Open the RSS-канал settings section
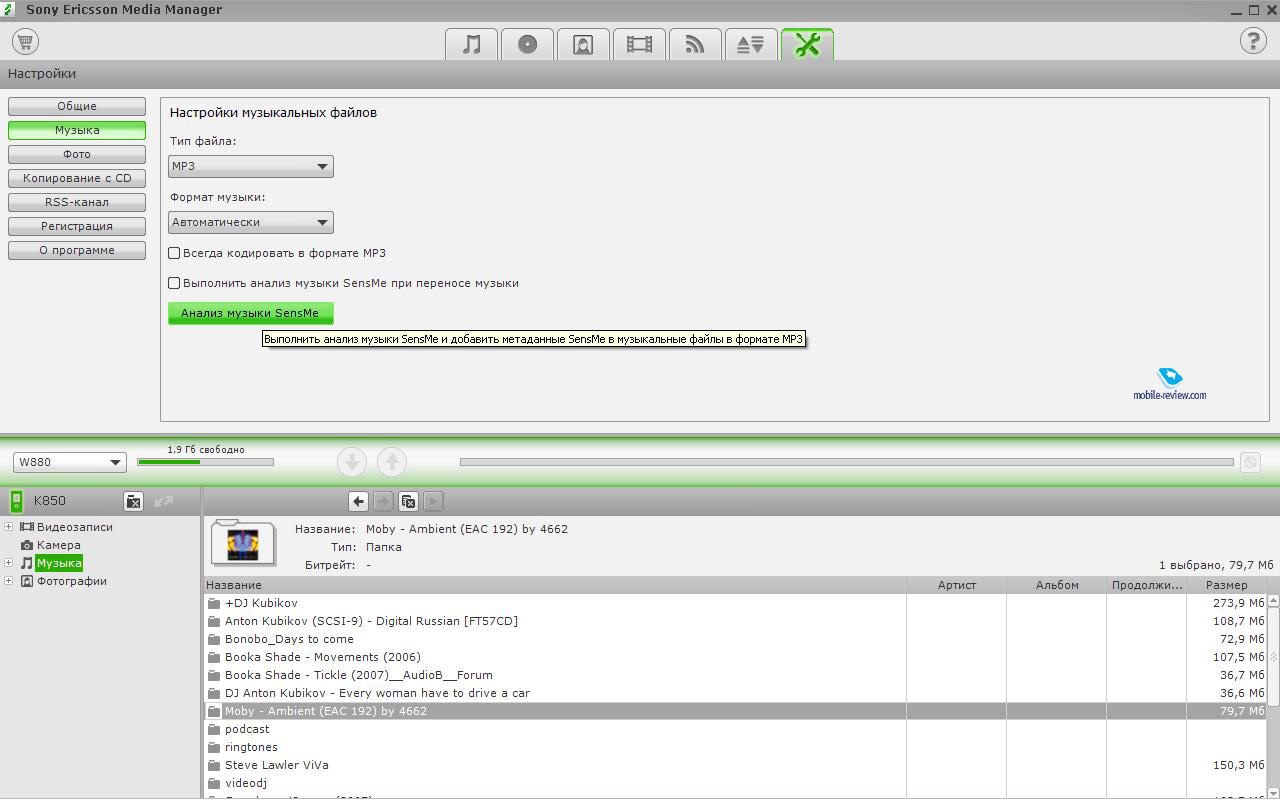 pyautogui.click(x=77, y=202)
